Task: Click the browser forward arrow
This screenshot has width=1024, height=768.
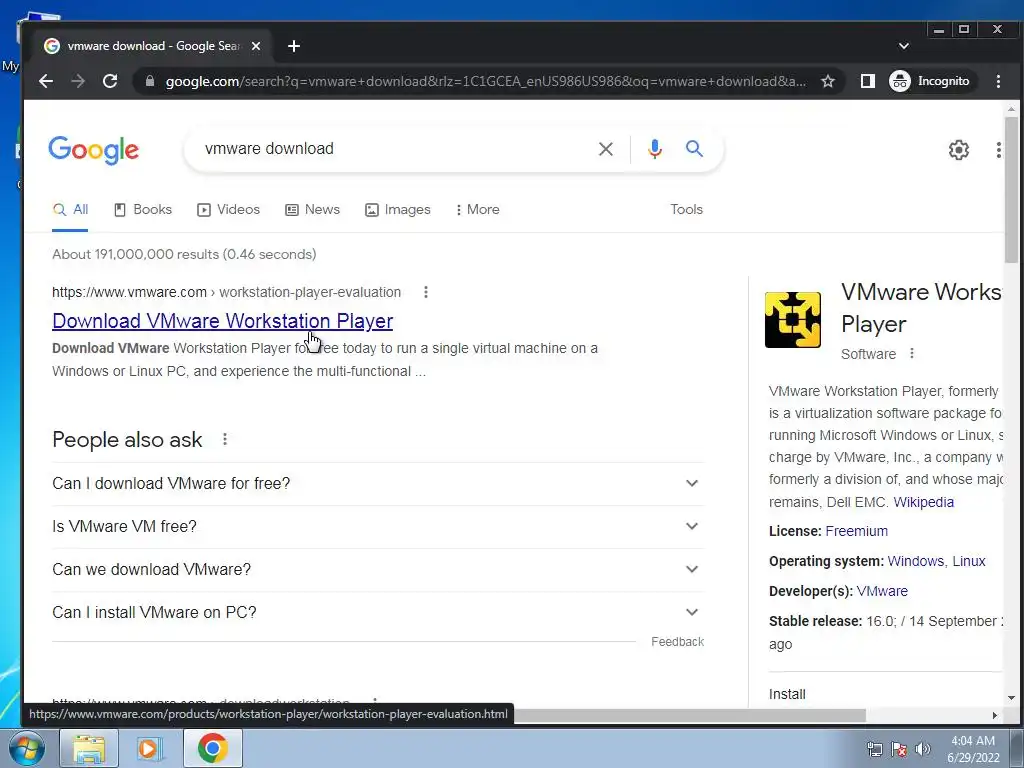Action: pos(78,81)
